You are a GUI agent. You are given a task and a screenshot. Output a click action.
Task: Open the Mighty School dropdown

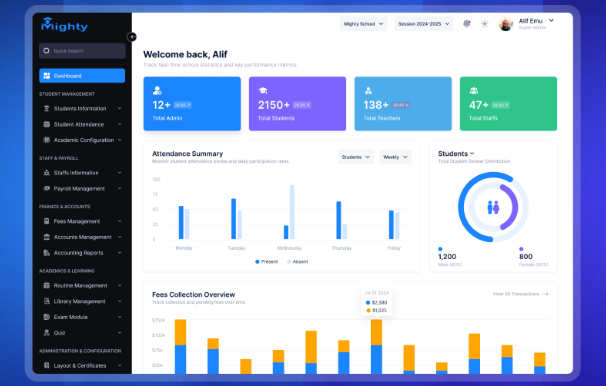coord(363,24)
